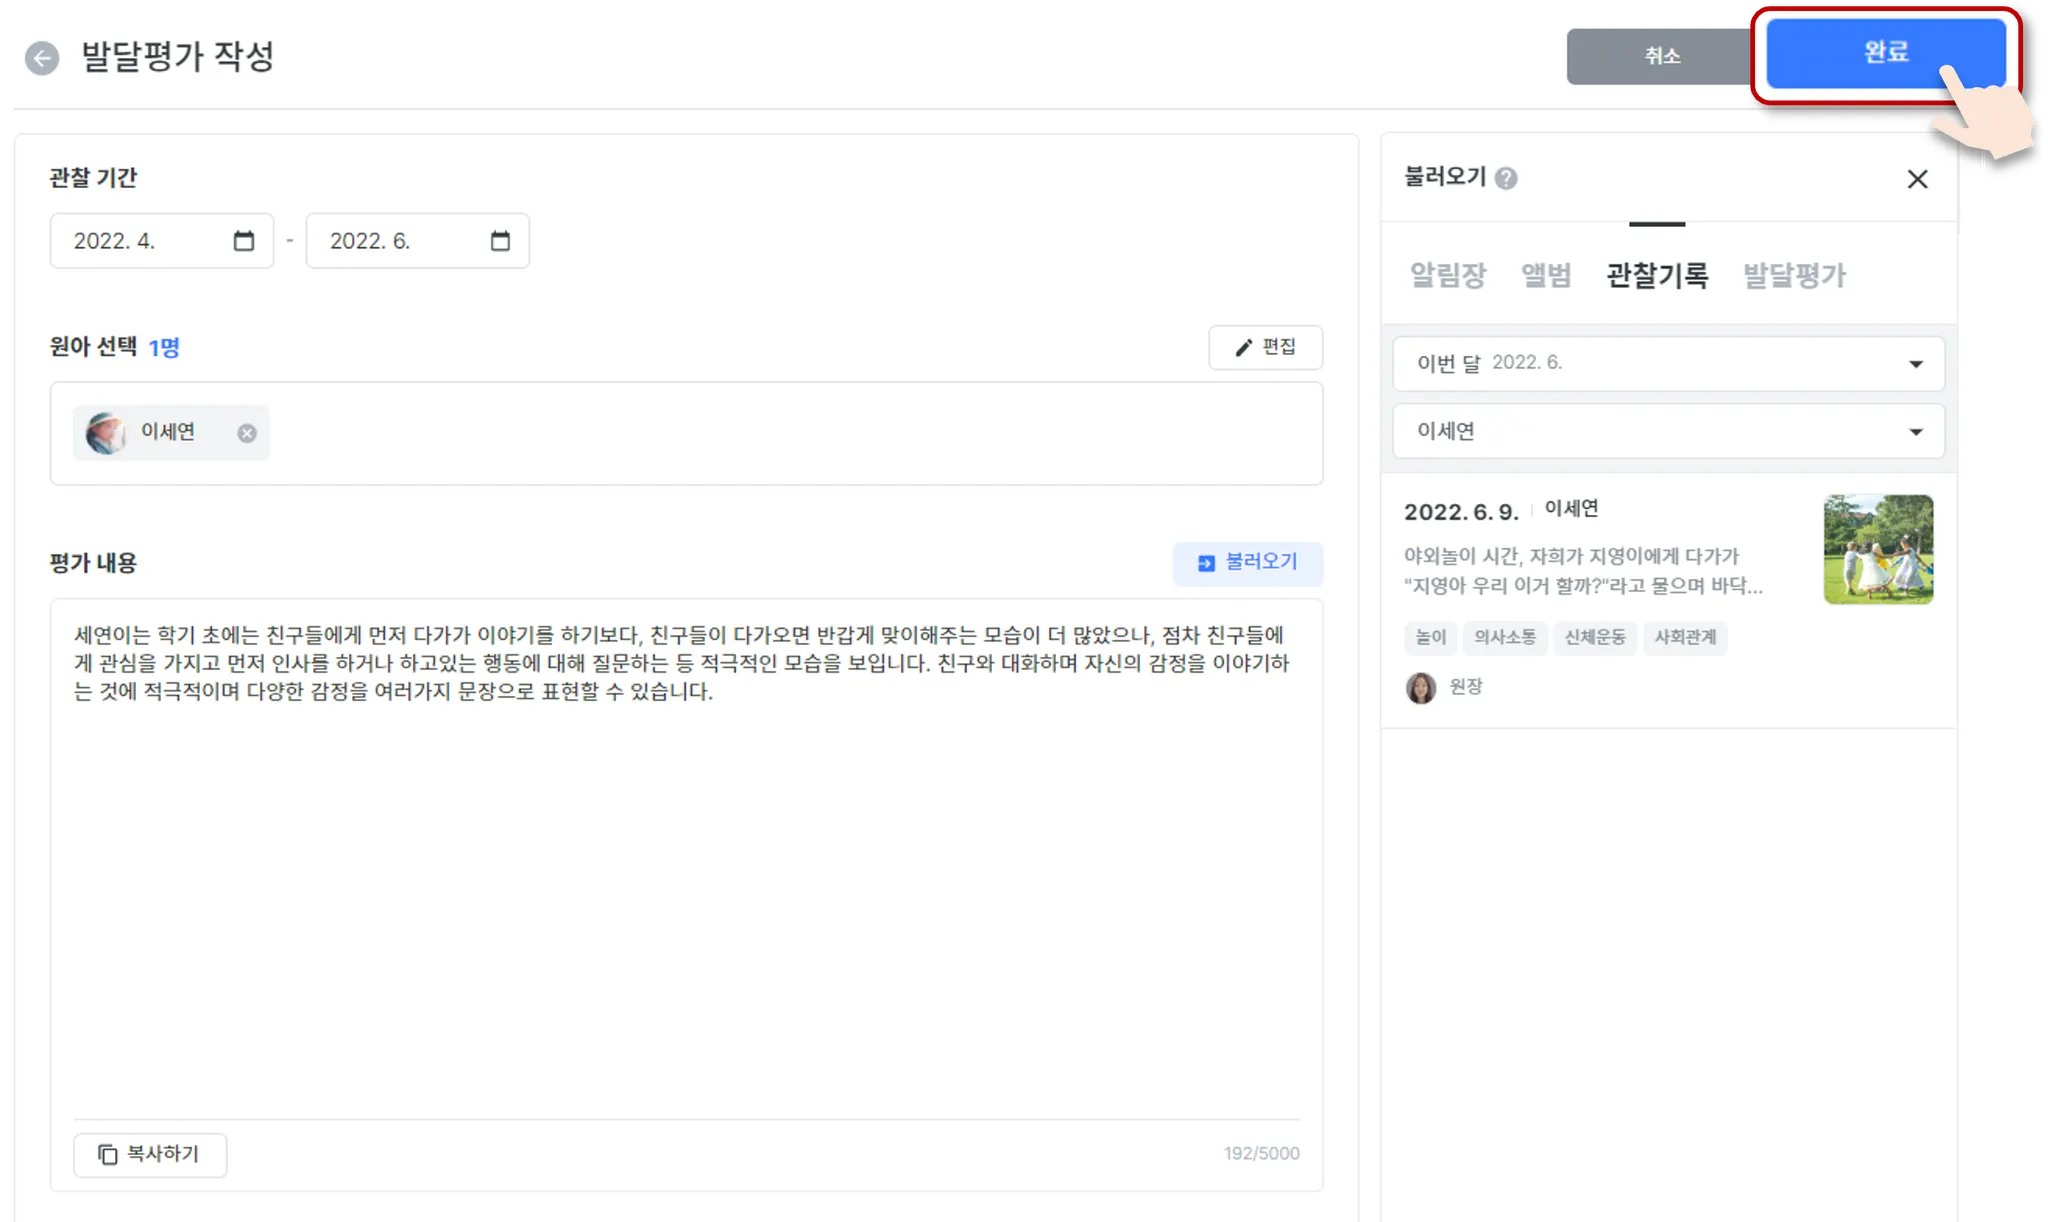Remove 이세연 with the x icon
The height and width of the screenshot is (1222, 2048).
(247, 433)
